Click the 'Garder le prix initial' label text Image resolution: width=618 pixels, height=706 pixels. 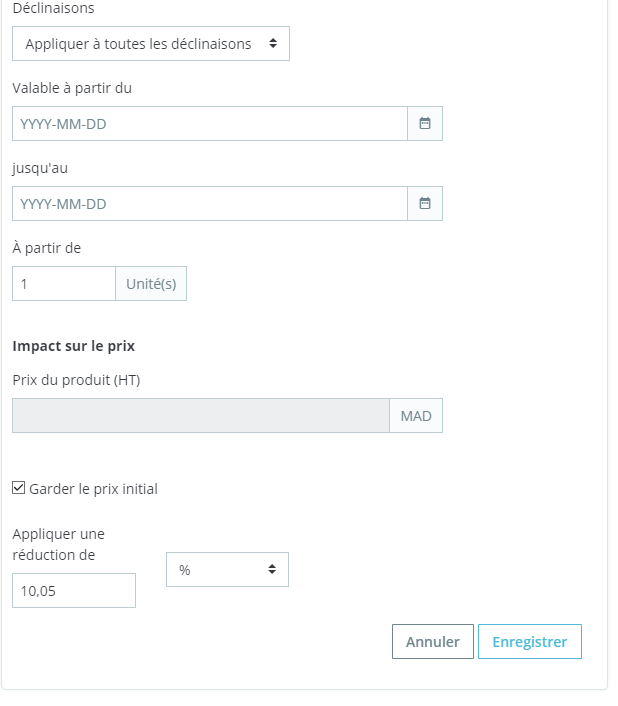click(94, 489)
